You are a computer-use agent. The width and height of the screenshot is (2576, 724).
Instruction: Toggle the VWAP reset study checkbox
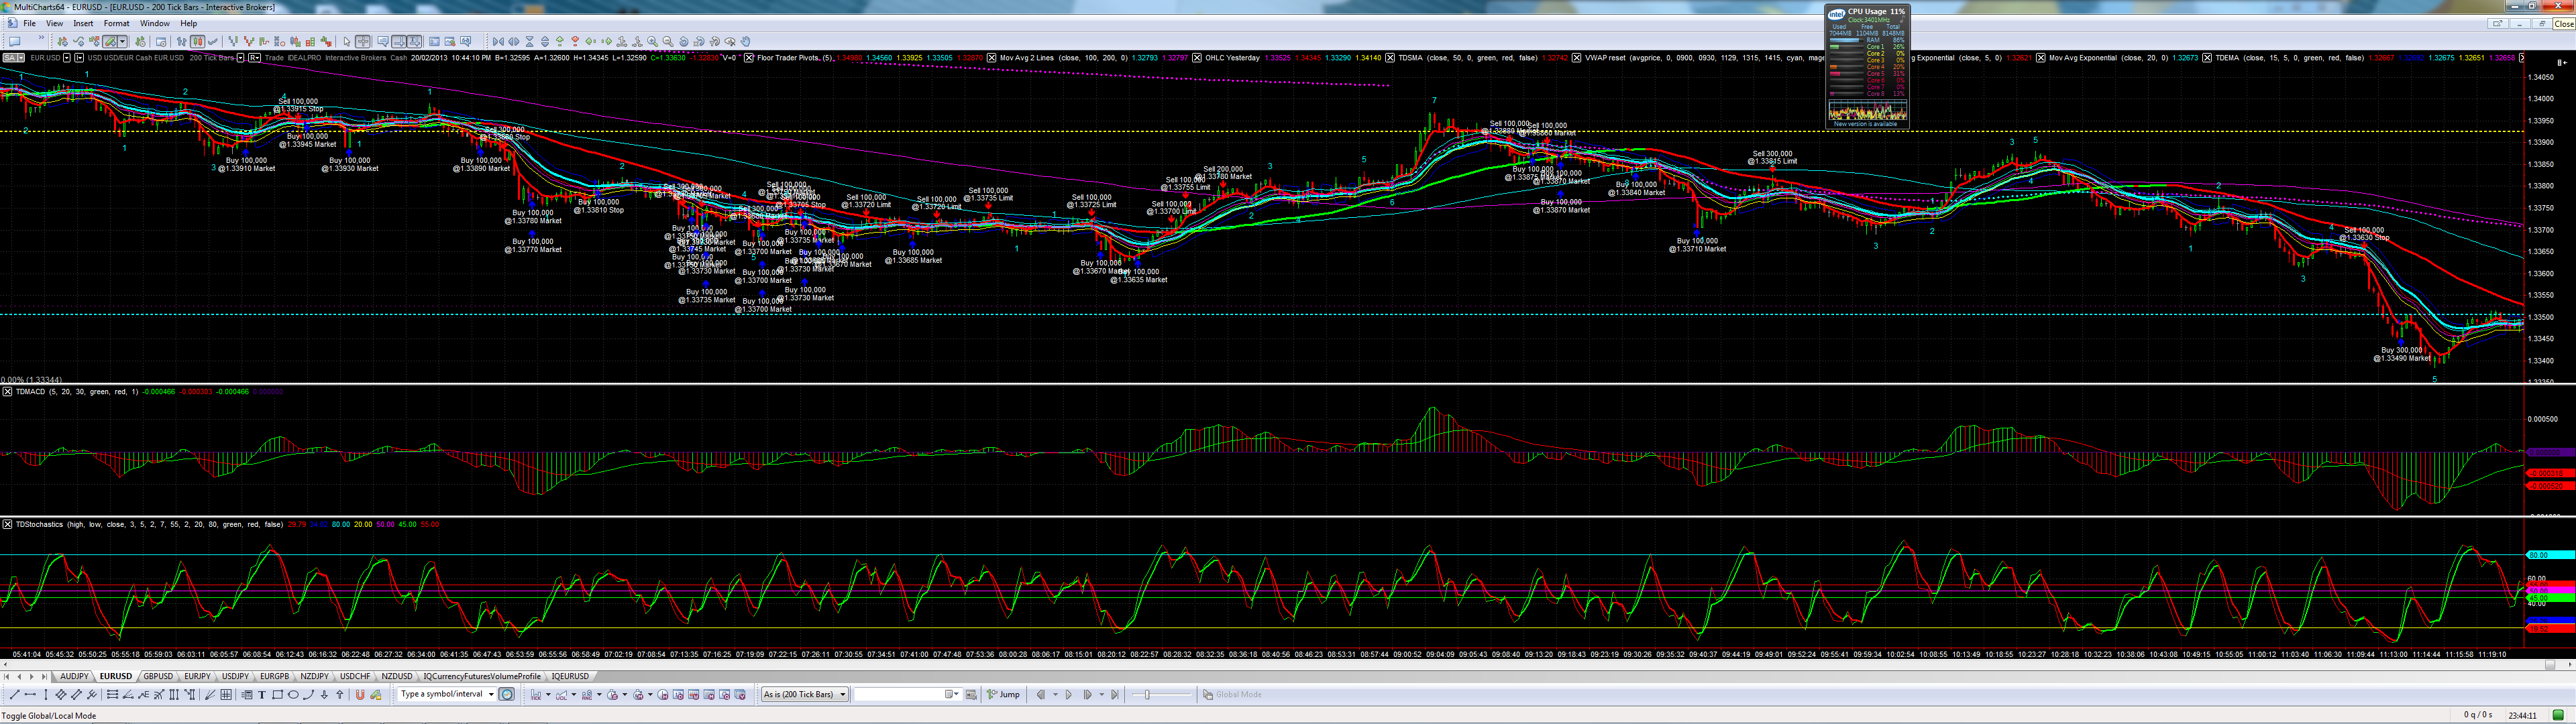point(1576,57)
